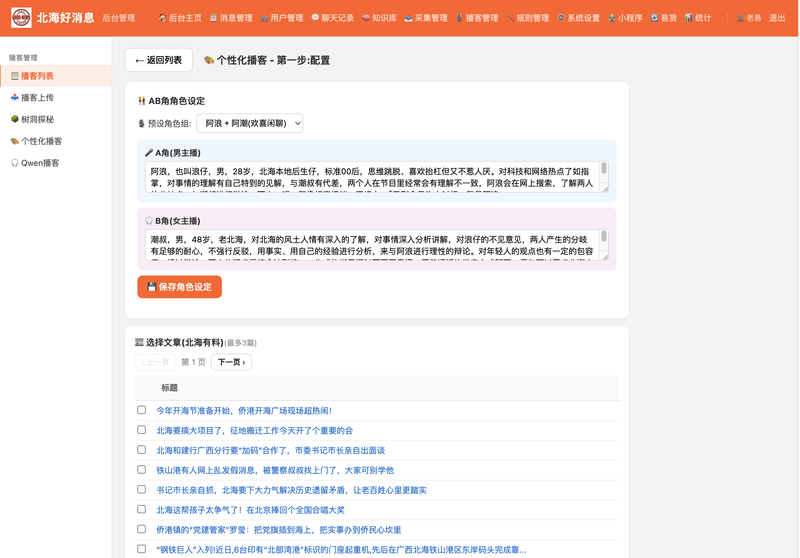This screenshot has width=800, height=558.
Task: Check the article 书记市长亲自抓
Action: tap(142, 489)
